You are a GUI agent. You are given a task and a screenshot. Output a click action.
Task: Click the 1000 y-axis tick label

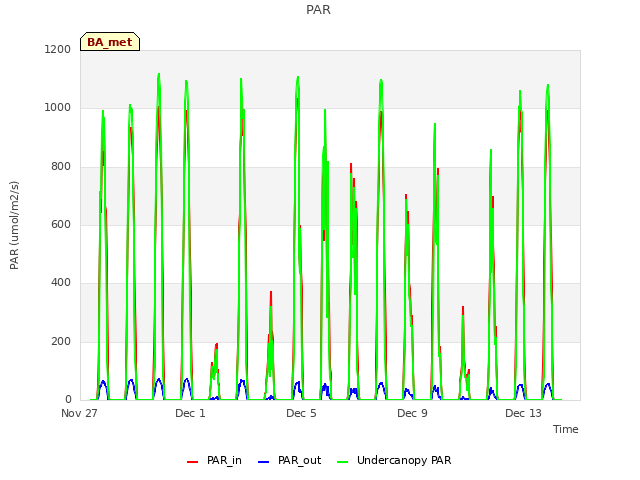coord(58,108)
